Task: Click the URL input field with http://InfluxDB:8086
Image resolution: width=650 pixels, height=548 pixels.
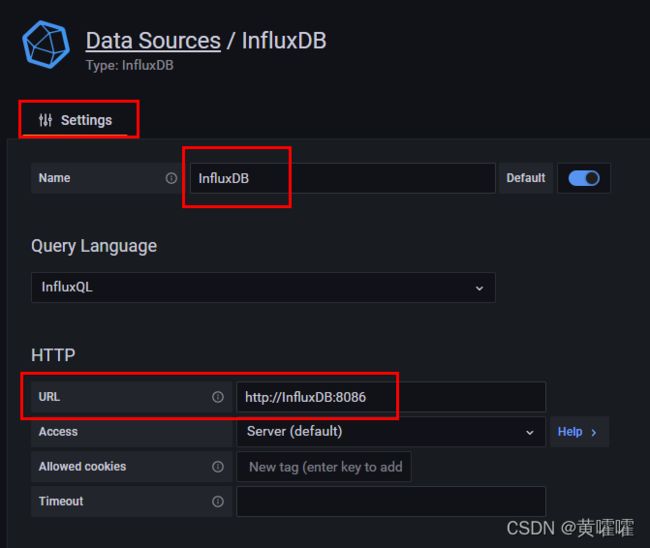Action: [391, 397]
